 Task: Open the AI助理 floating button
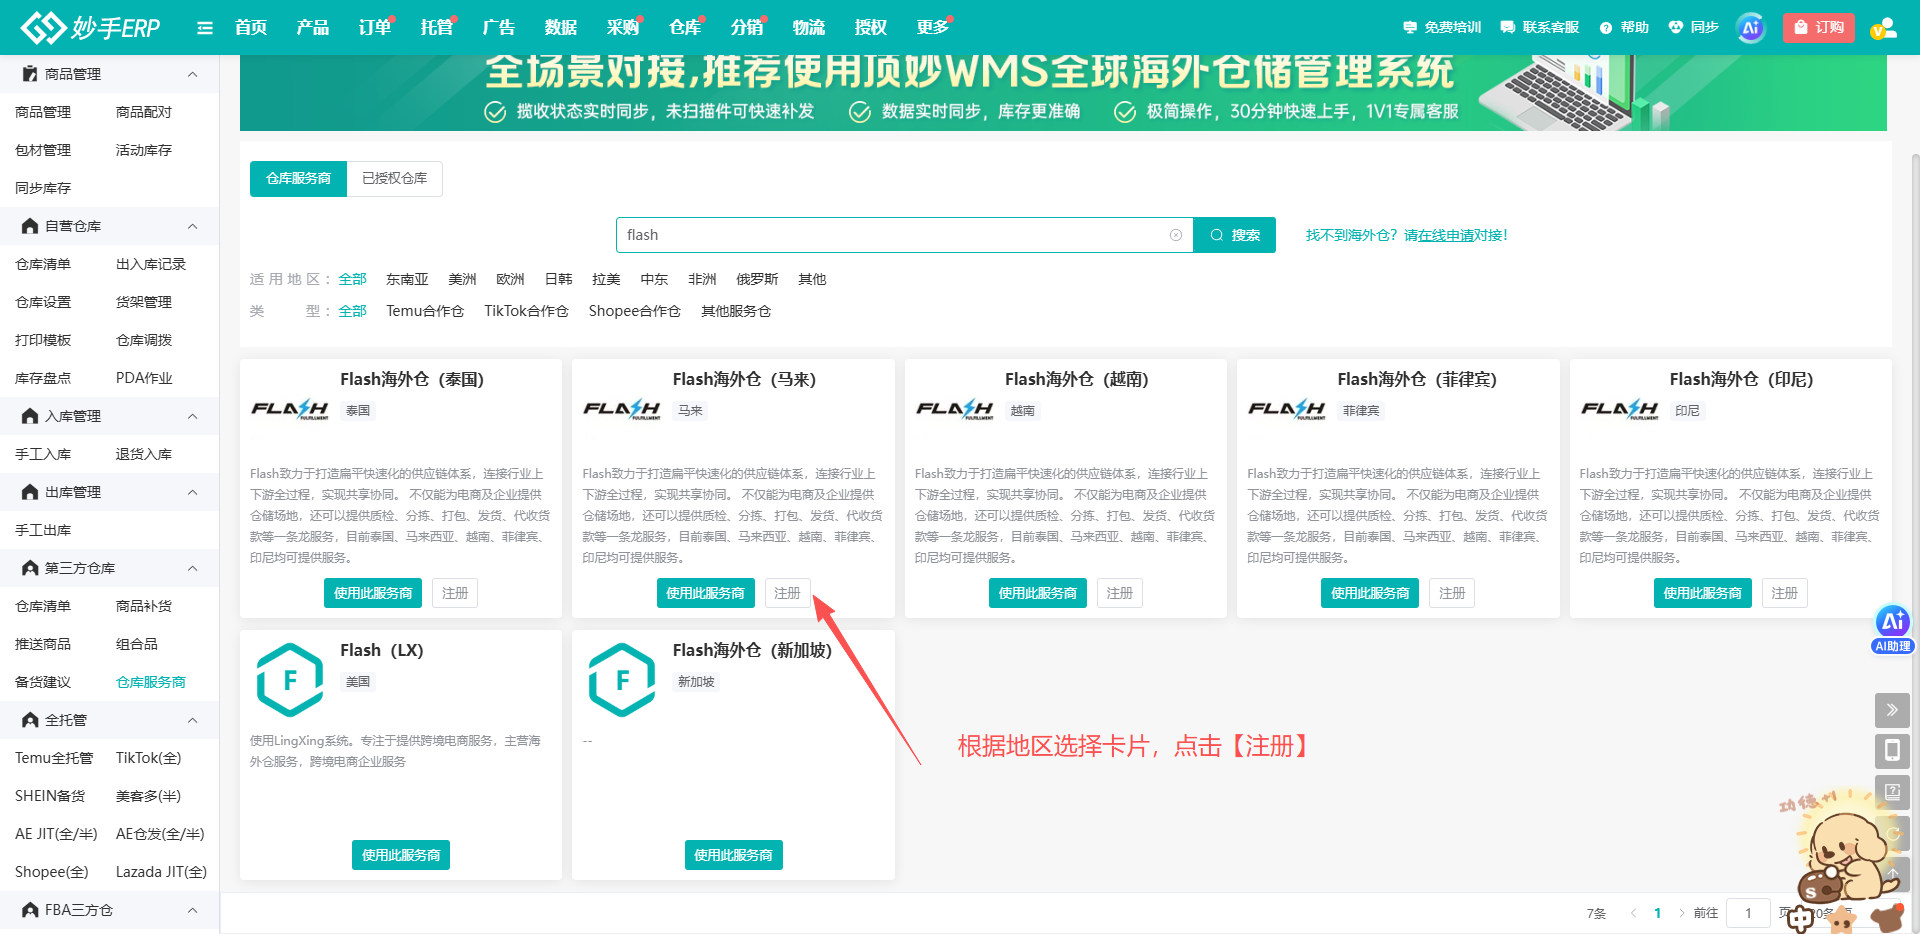coord(1892,629)
